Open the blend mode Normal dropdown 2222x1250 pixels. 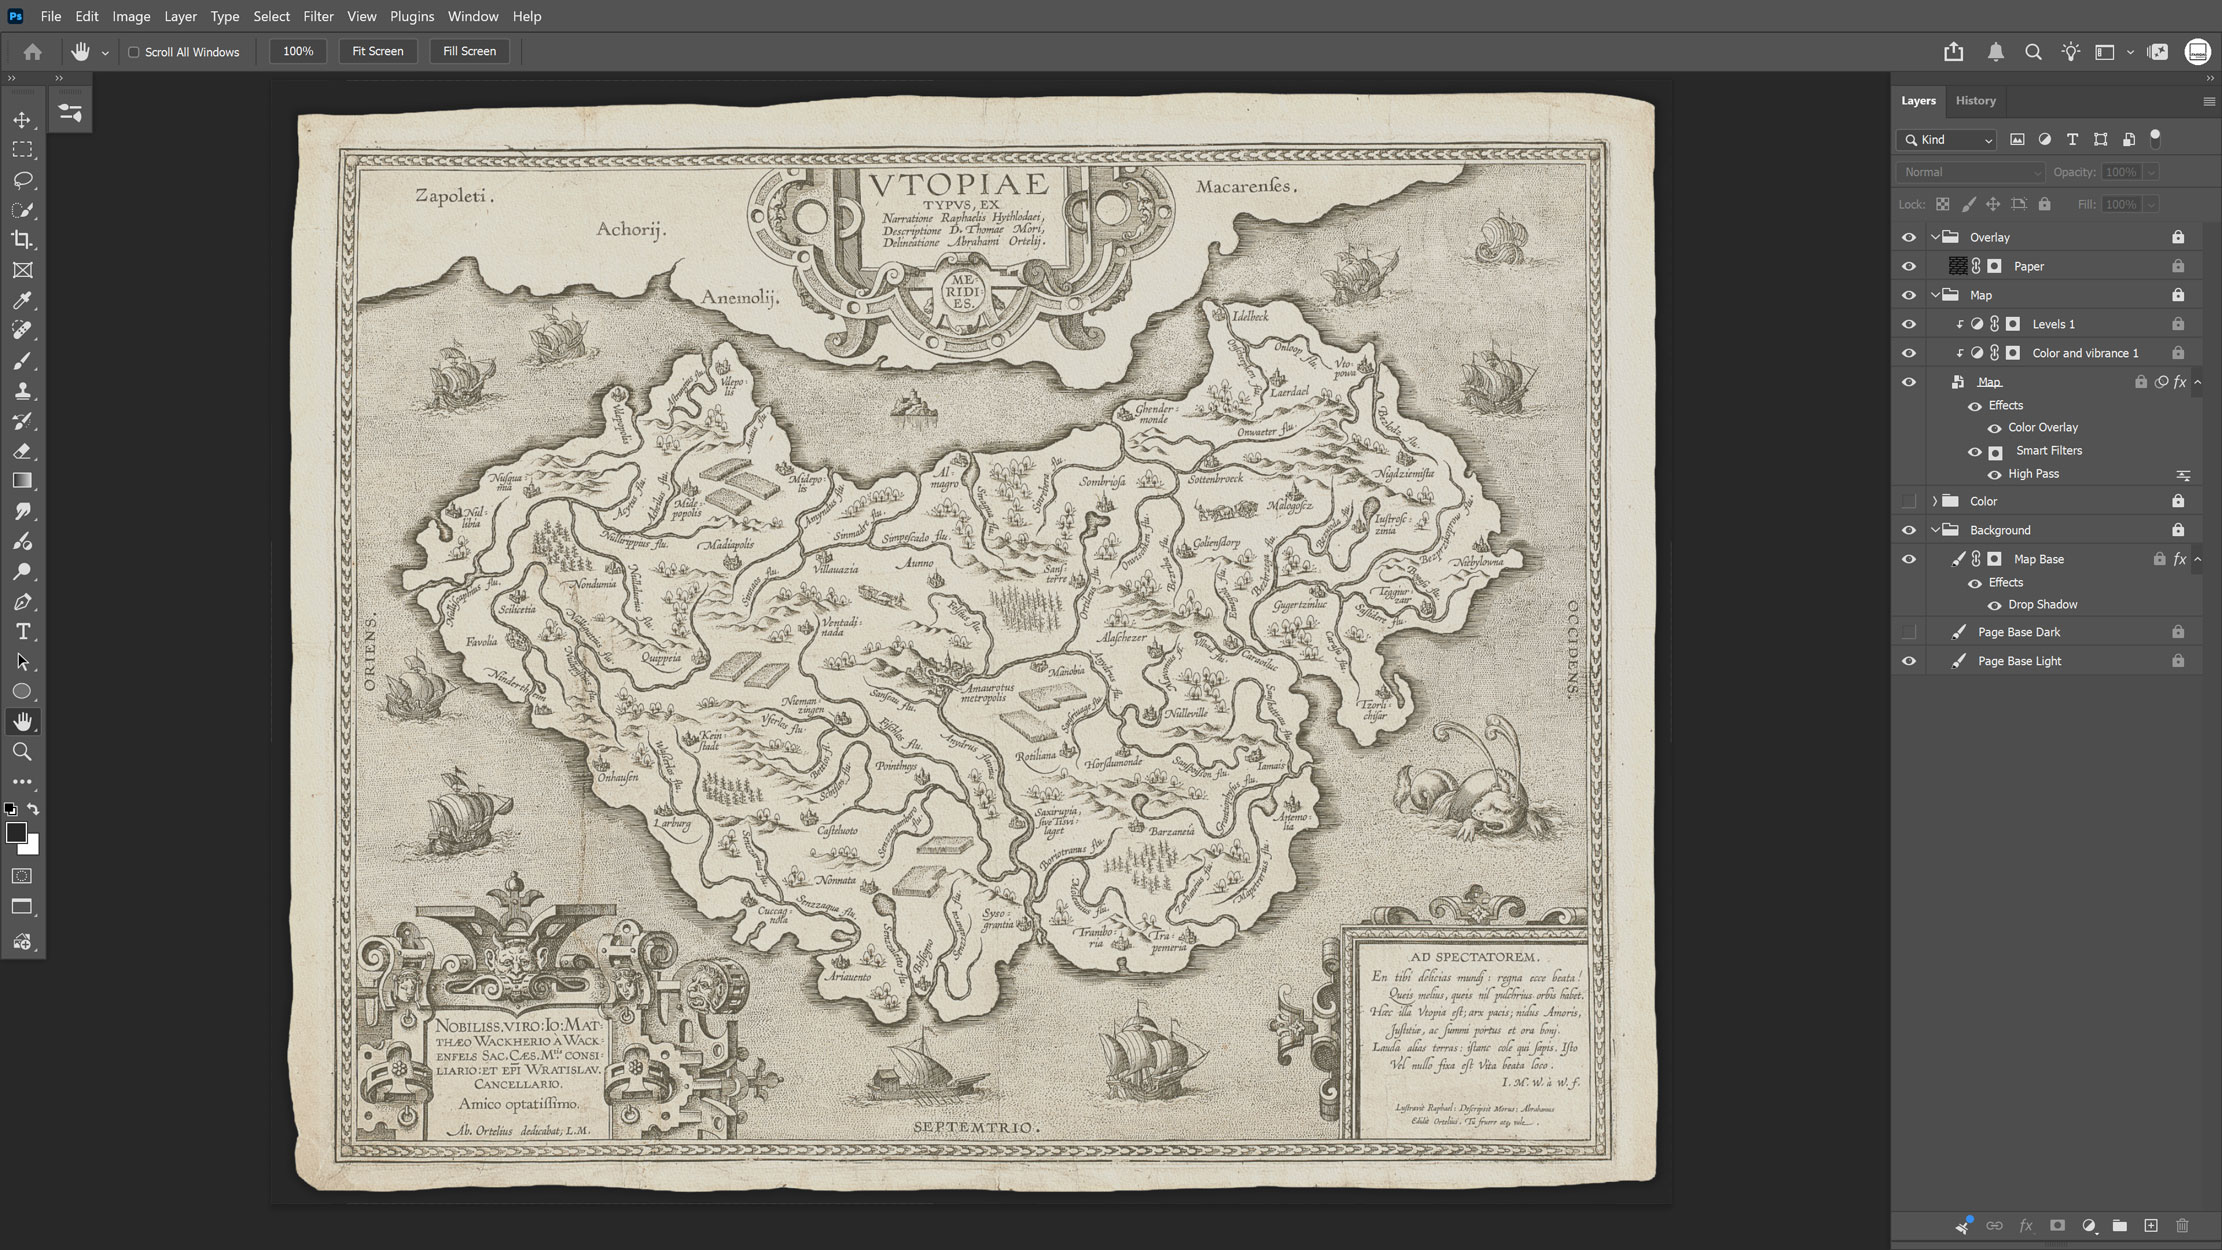1970,173
